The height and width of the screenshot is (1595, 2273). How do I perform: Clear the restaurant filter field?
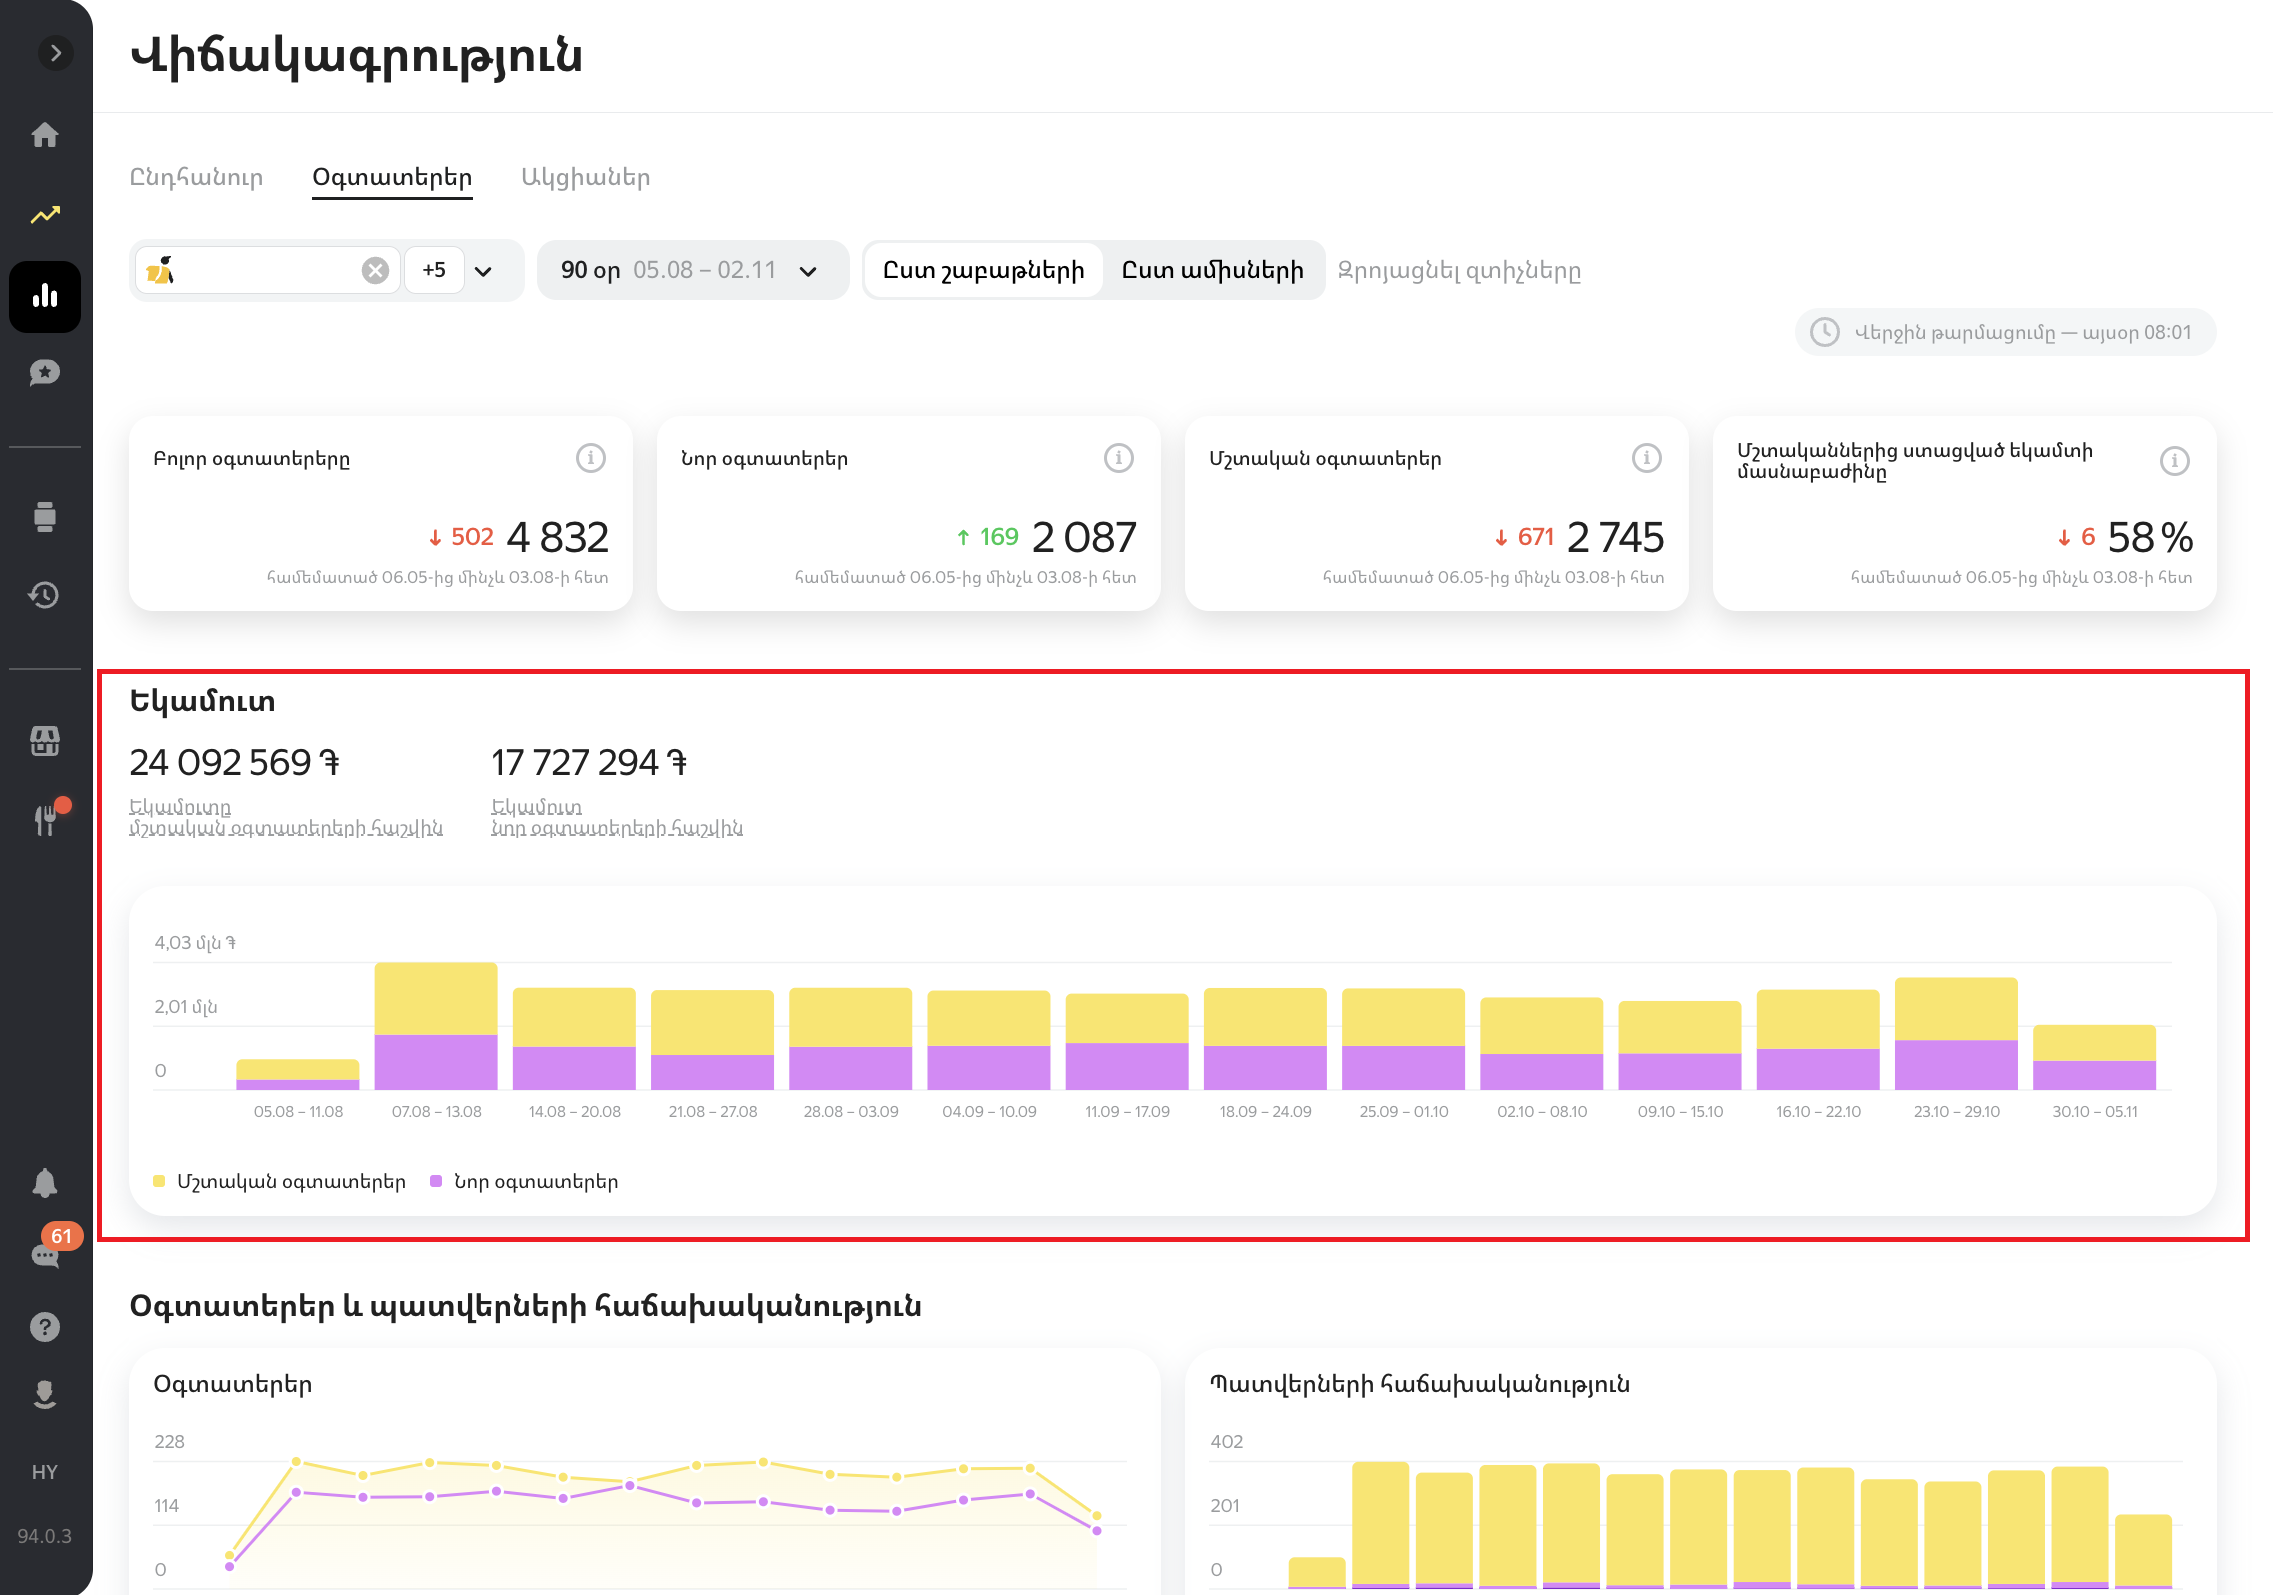tap(375, 270)
